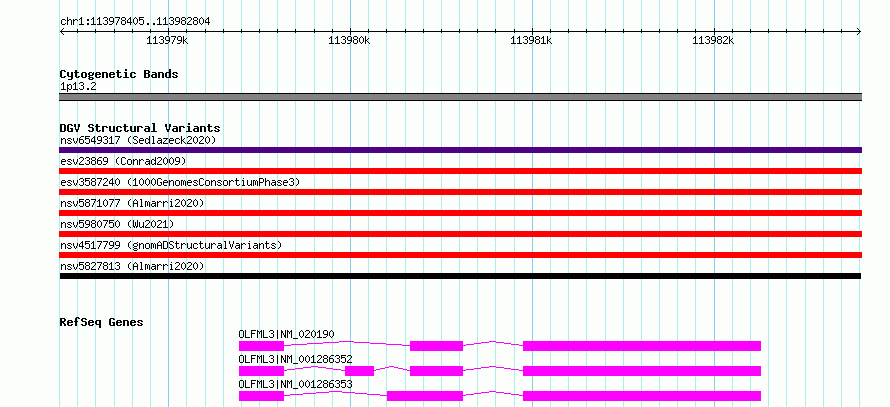Open variant nsv5980750 (Wu2021) label
Image resolution: width=890 pixels, height=407 pixels.
[x=117, y=224]
